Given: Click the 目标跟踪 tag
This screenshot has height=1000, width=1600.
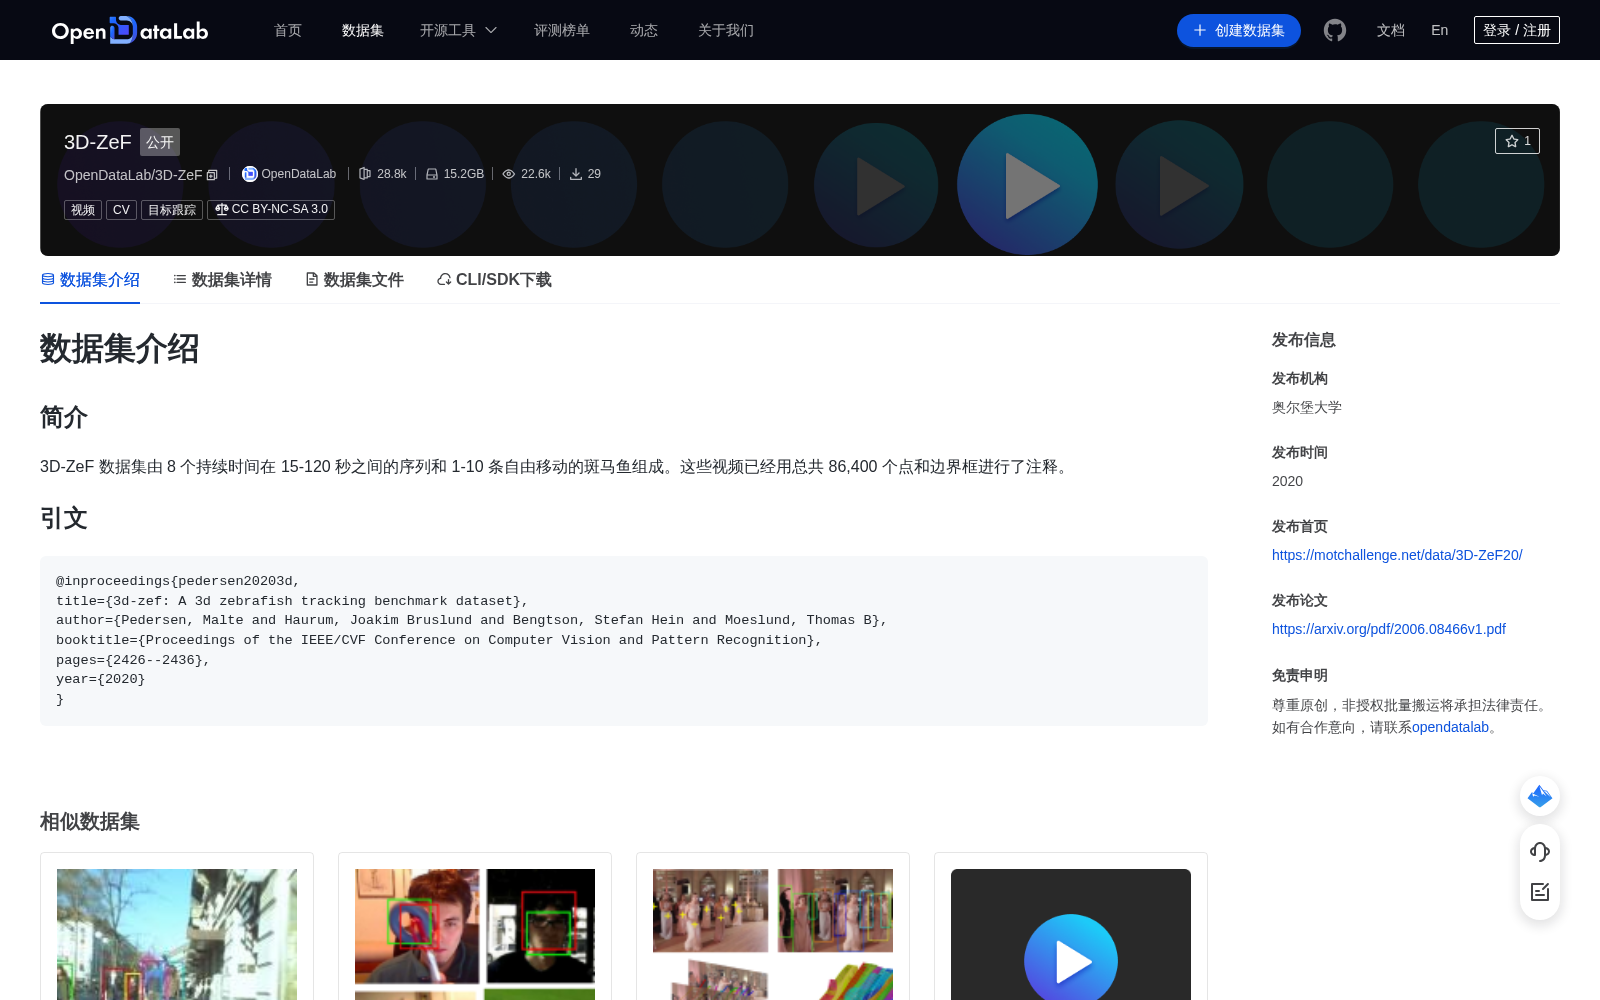Looking at the screenshot, I should coord(172,210).
